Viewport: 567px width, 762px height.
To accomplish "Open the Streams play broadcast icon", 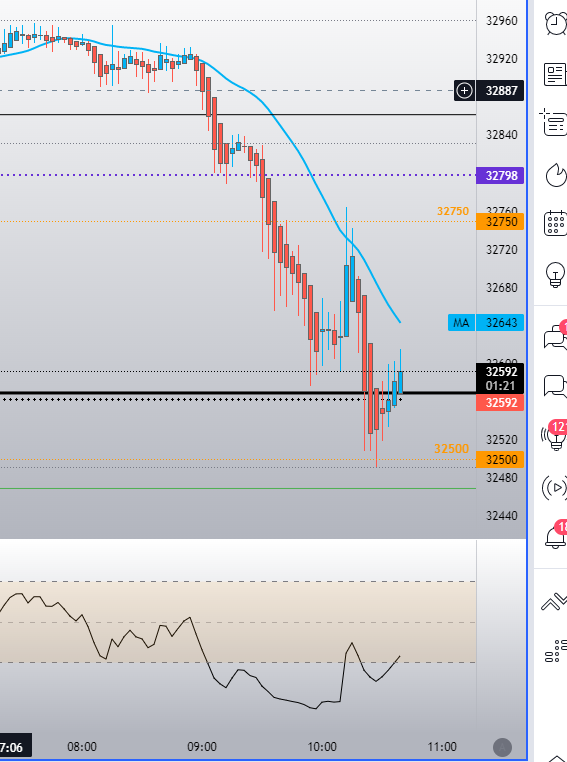I will click(555, 487).
